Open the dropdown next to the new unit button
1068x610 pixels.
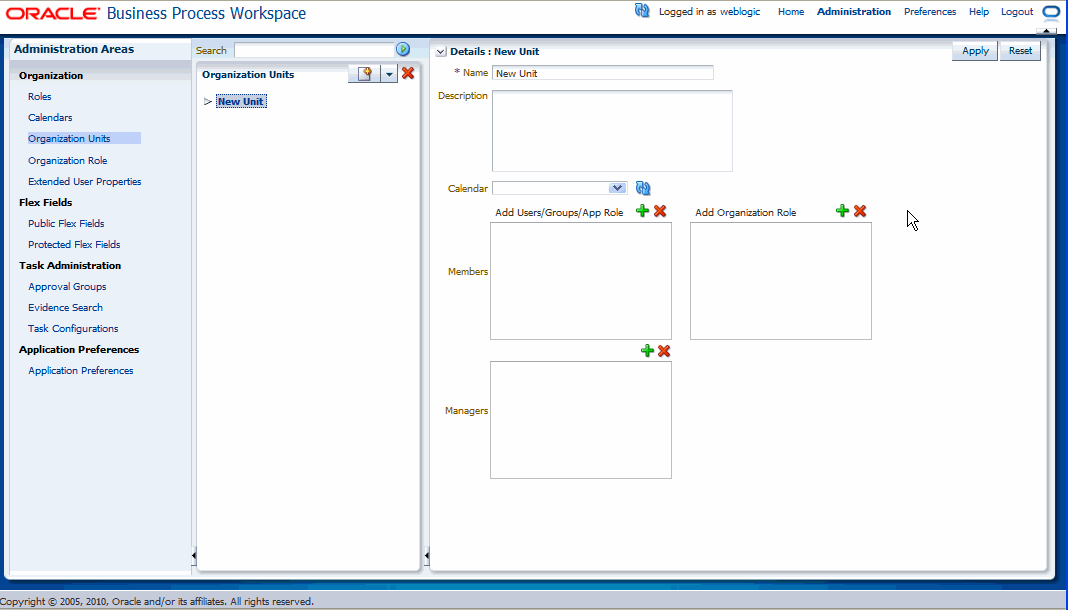(x=389, y=74)
